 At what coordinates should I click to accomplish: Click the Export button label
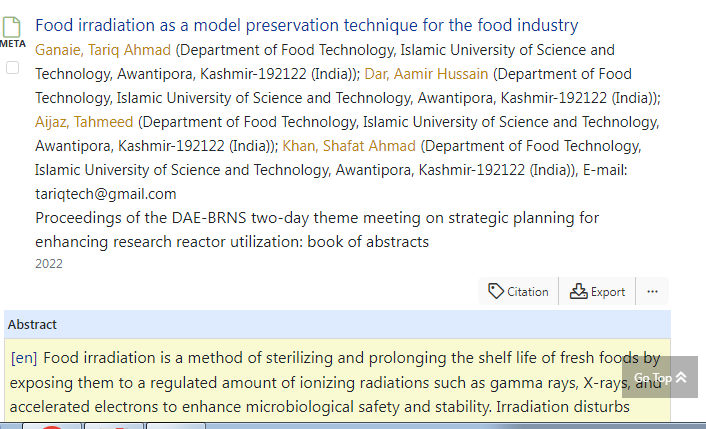click(608, 292)
